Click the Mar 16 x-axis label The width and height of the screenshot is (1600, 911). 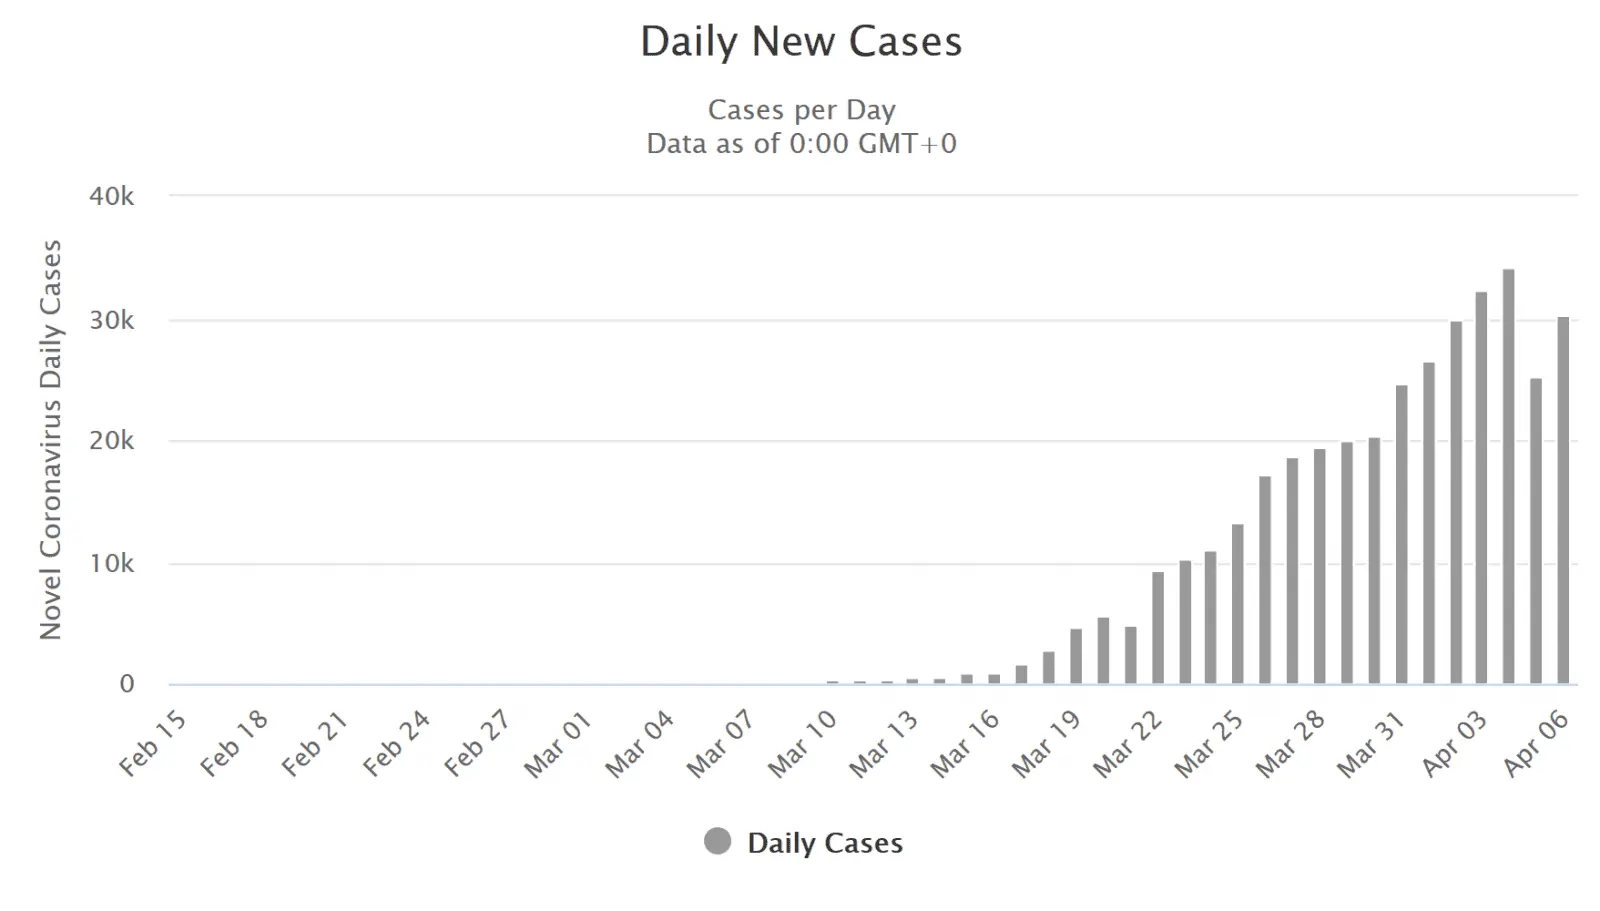click(x=965, y=745)
